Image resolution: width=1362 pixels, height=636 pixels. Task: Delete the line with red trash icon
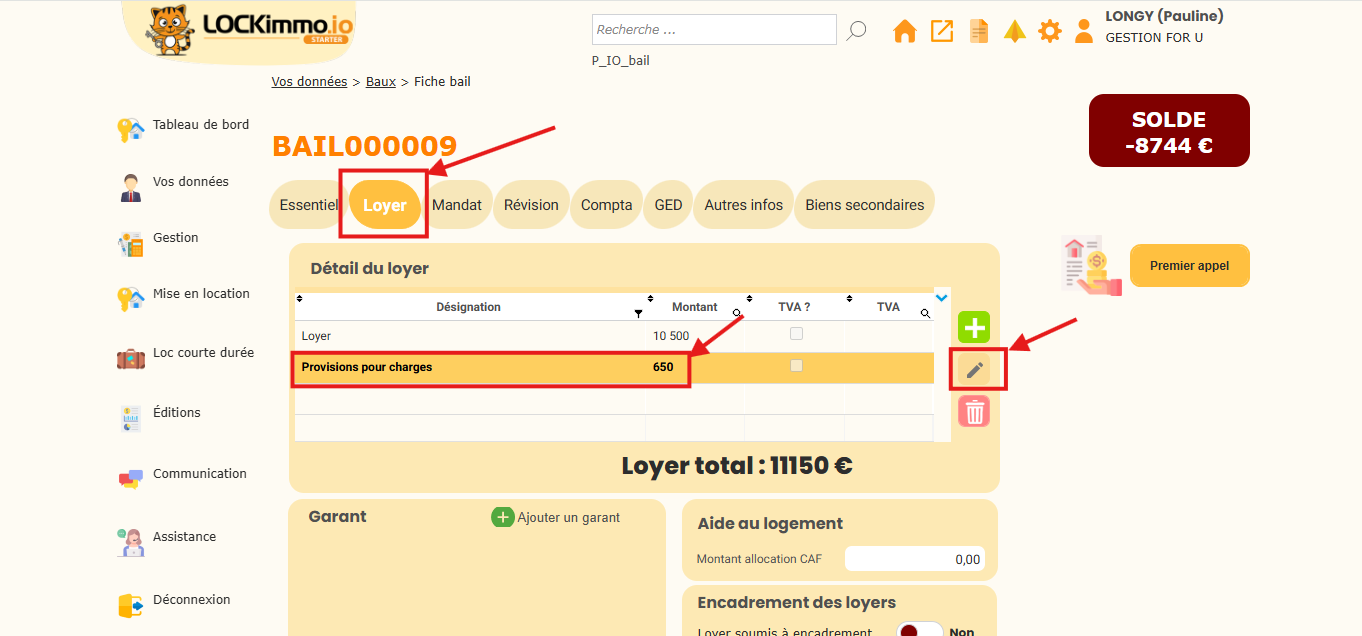click(974, 411)
